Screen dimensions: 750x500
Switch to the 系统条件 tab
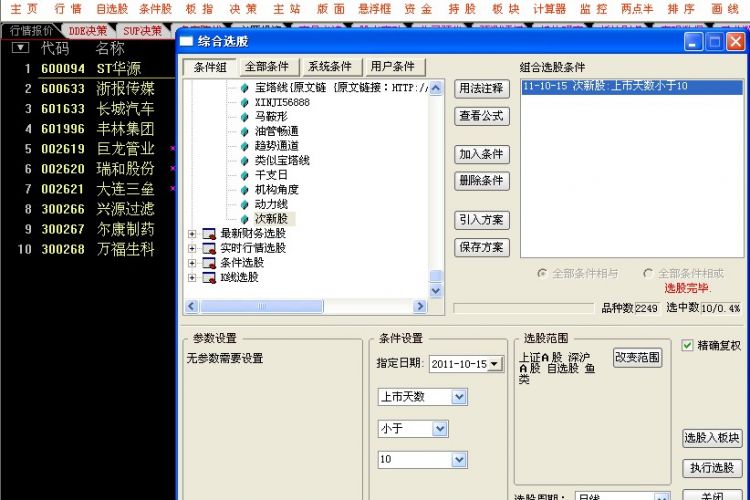(330, 67)
